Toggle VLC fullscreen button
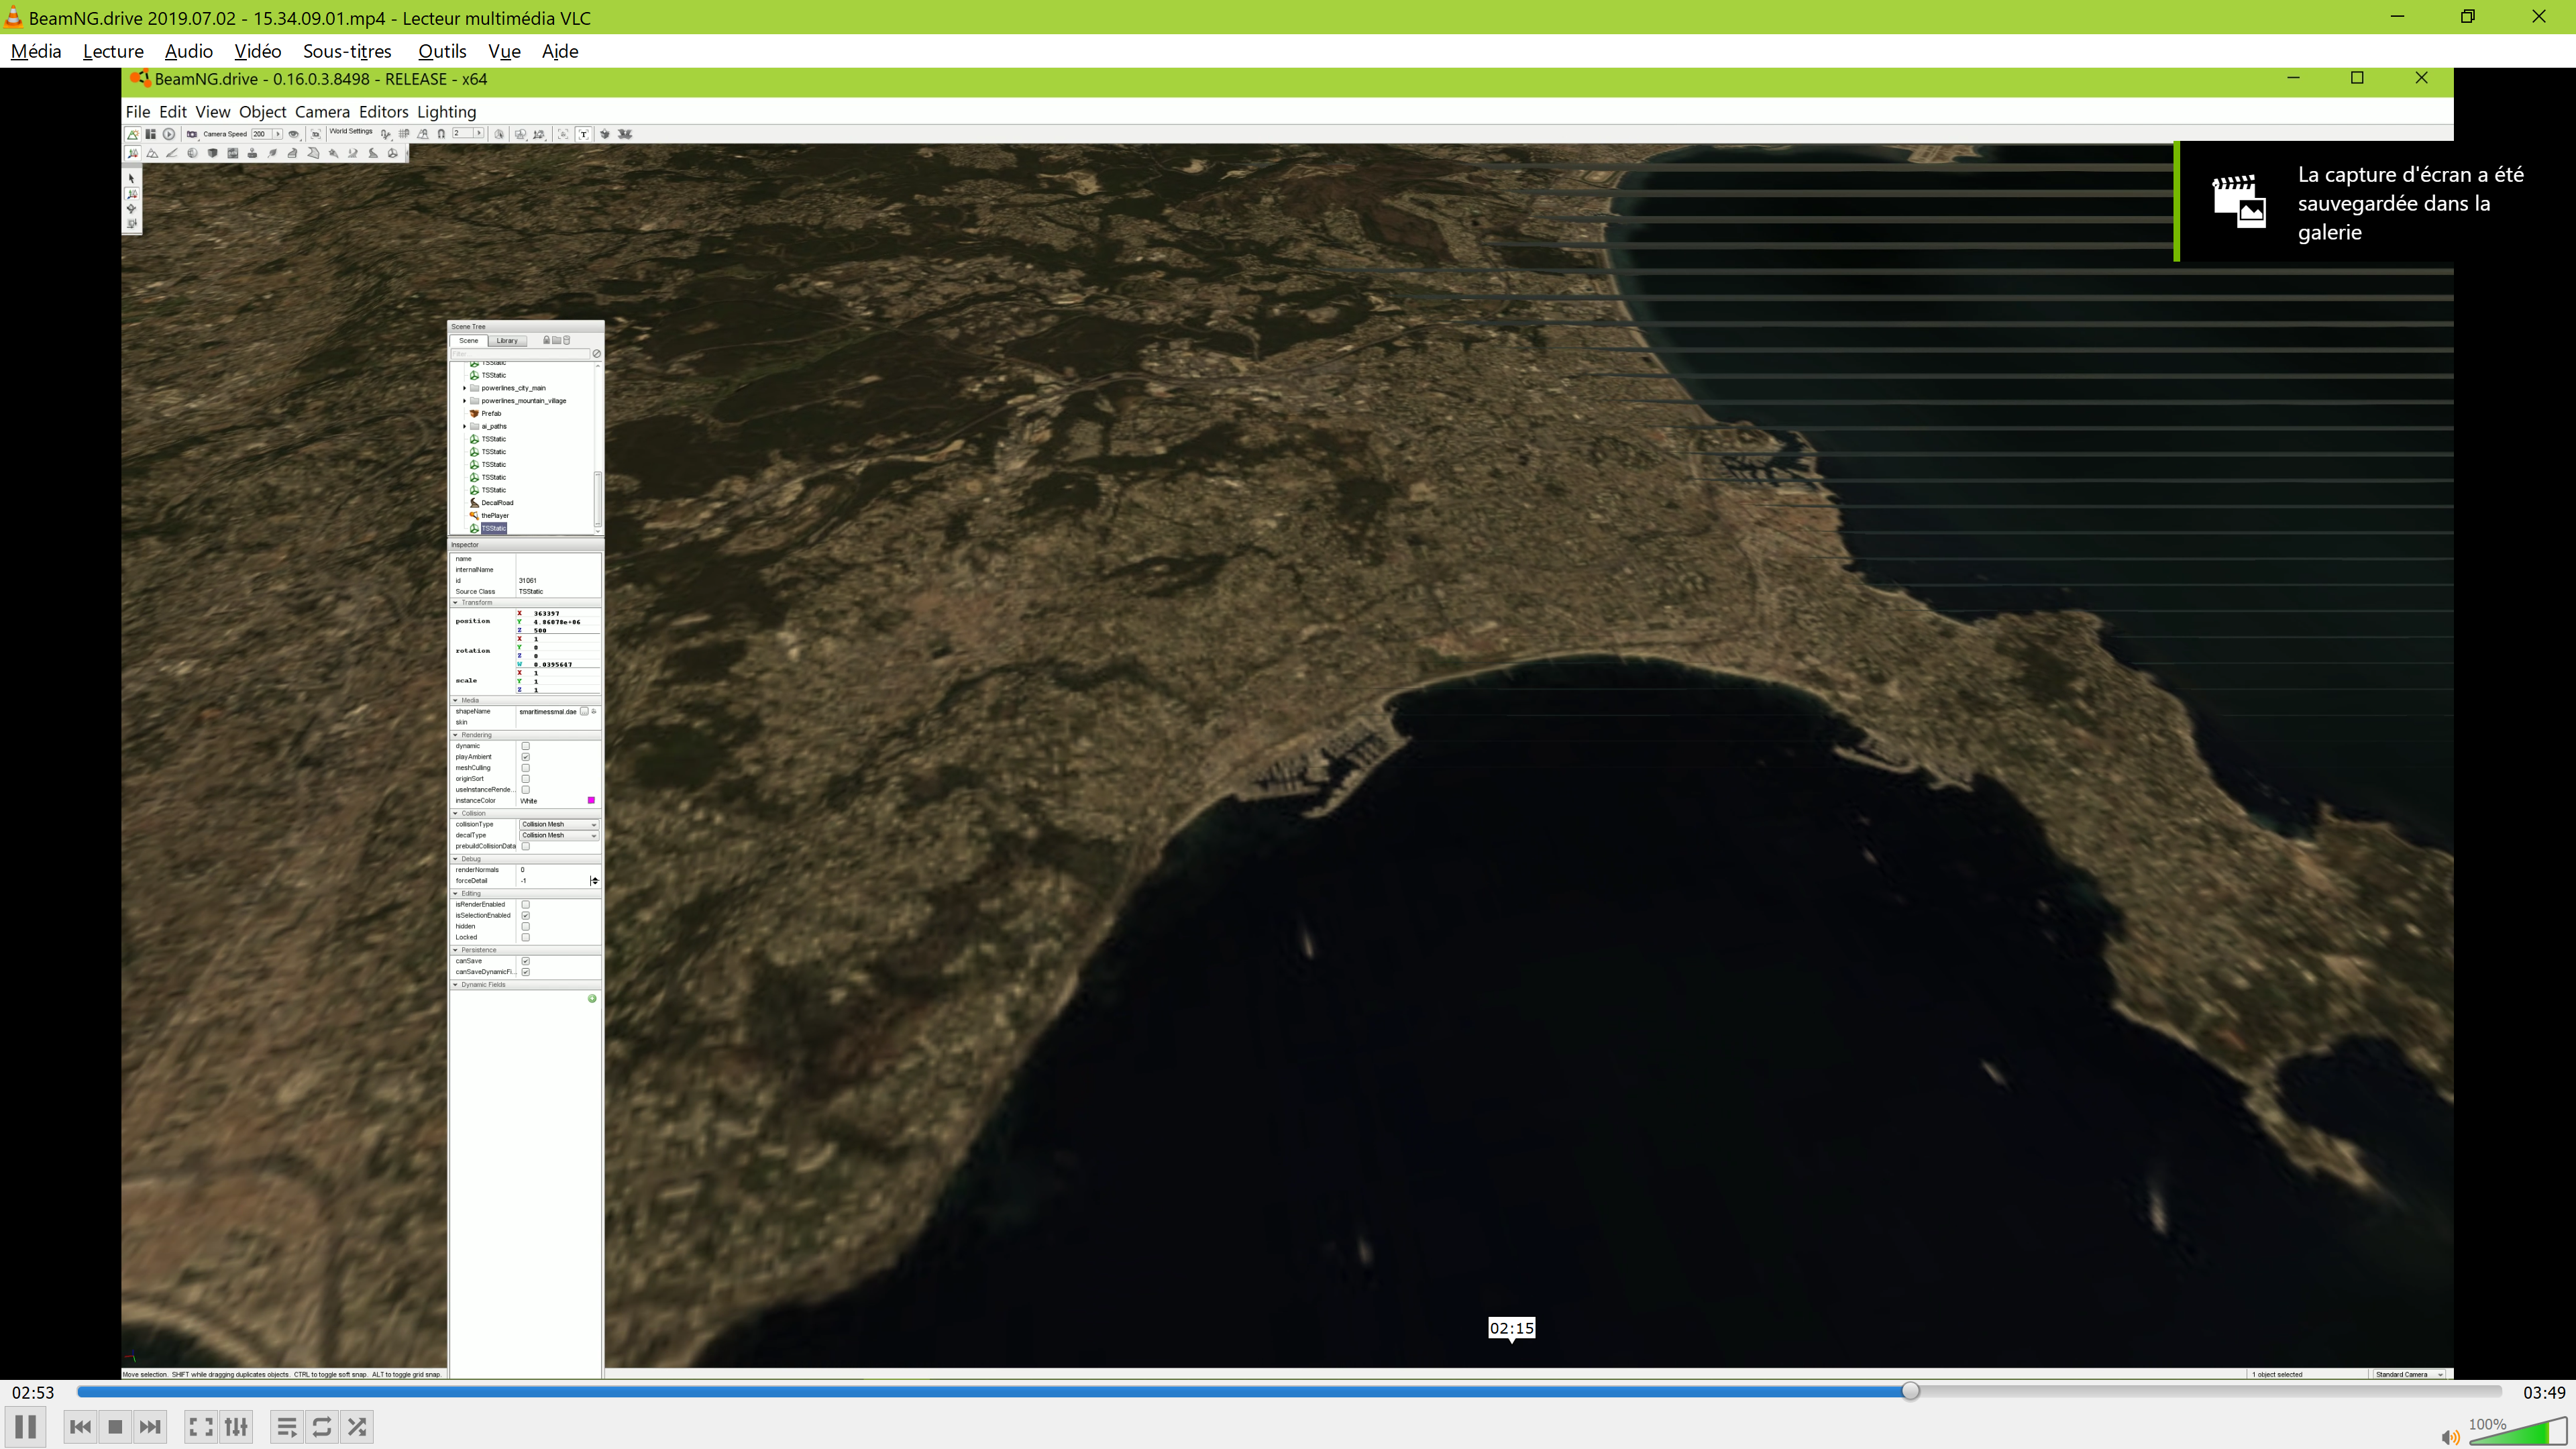The image size is (2576, 1449). (x=201, y=1427)
